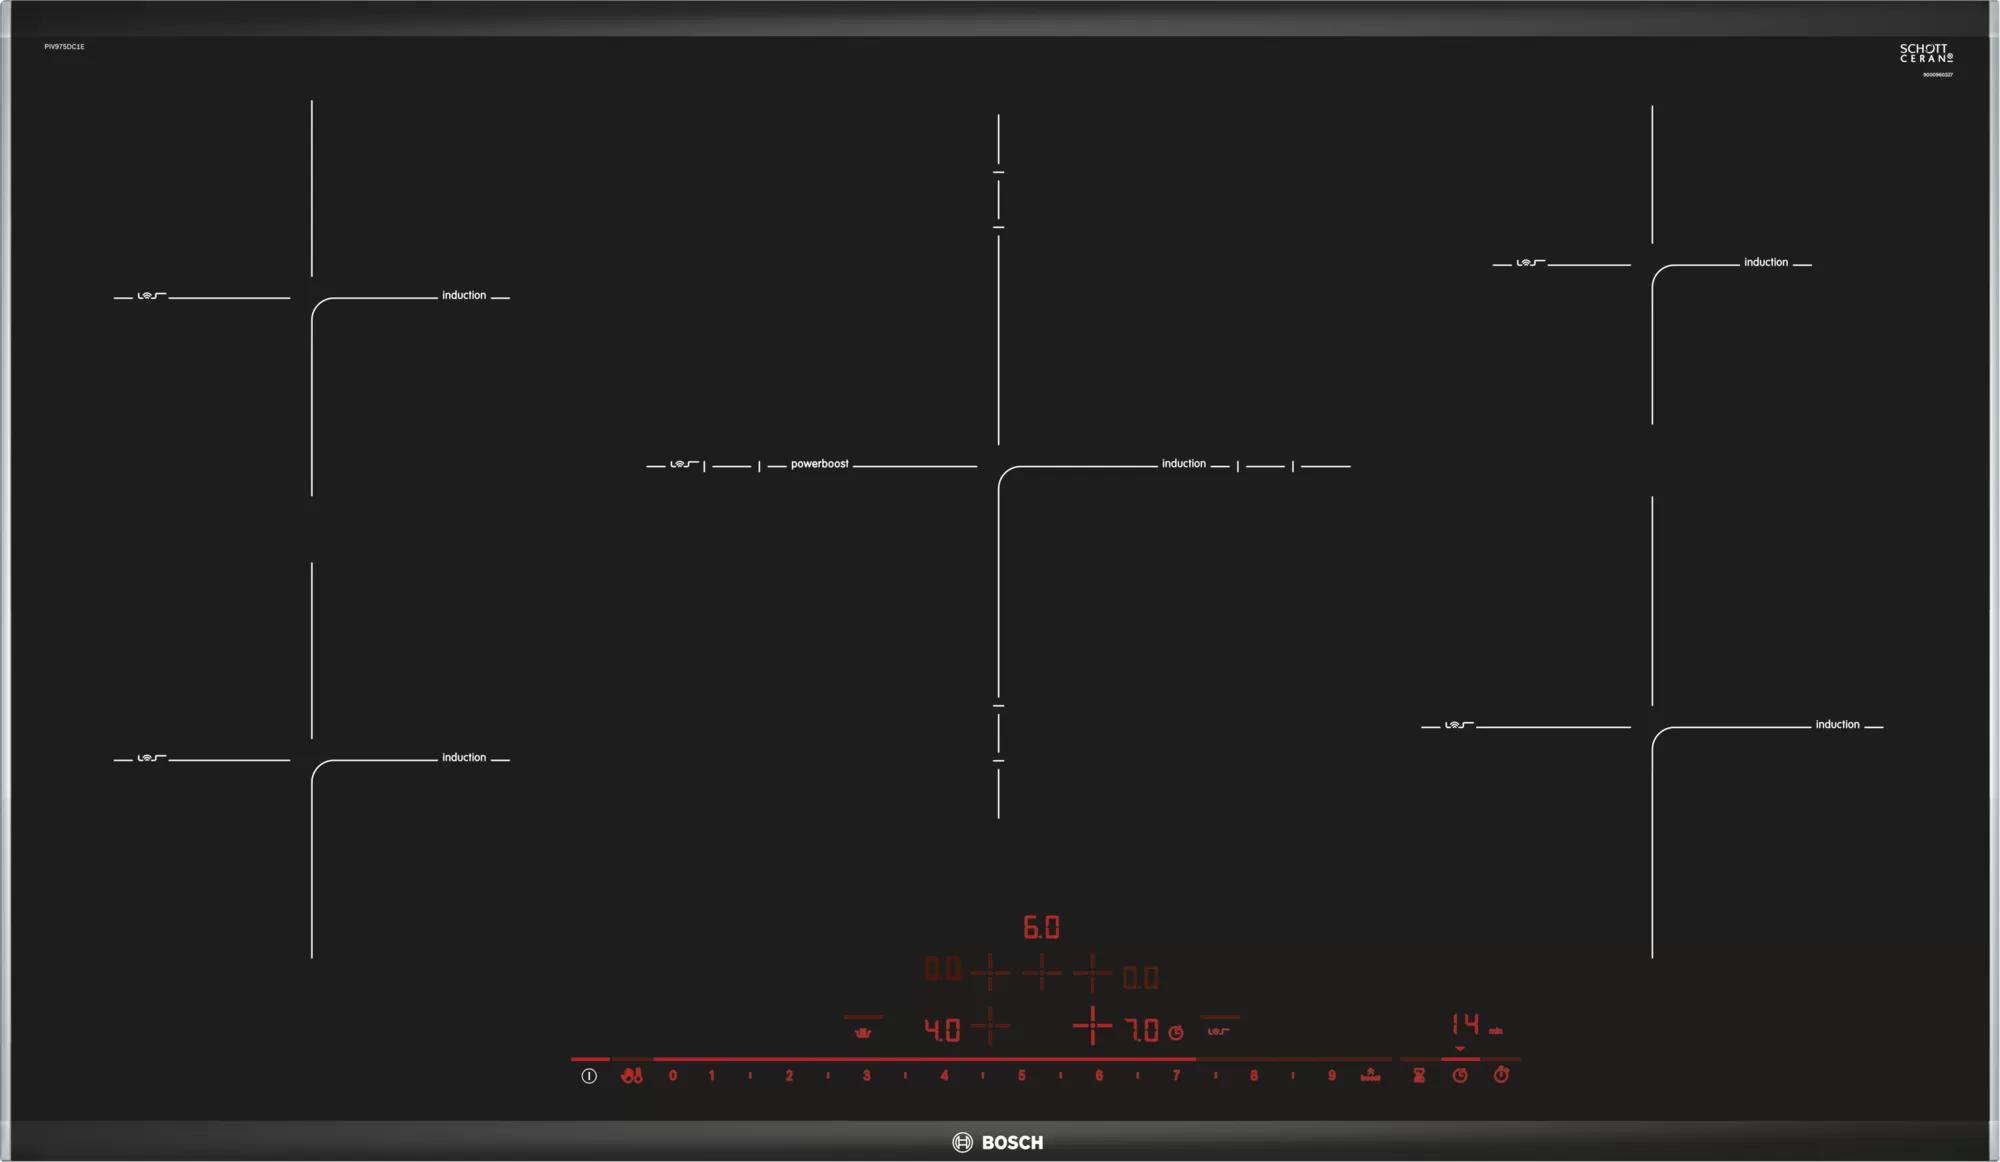Image resolution: width=2000 pixels, height=1162 pixels.
Task: Select the active zone showing 7.0
Action: coord(1142,1030)
